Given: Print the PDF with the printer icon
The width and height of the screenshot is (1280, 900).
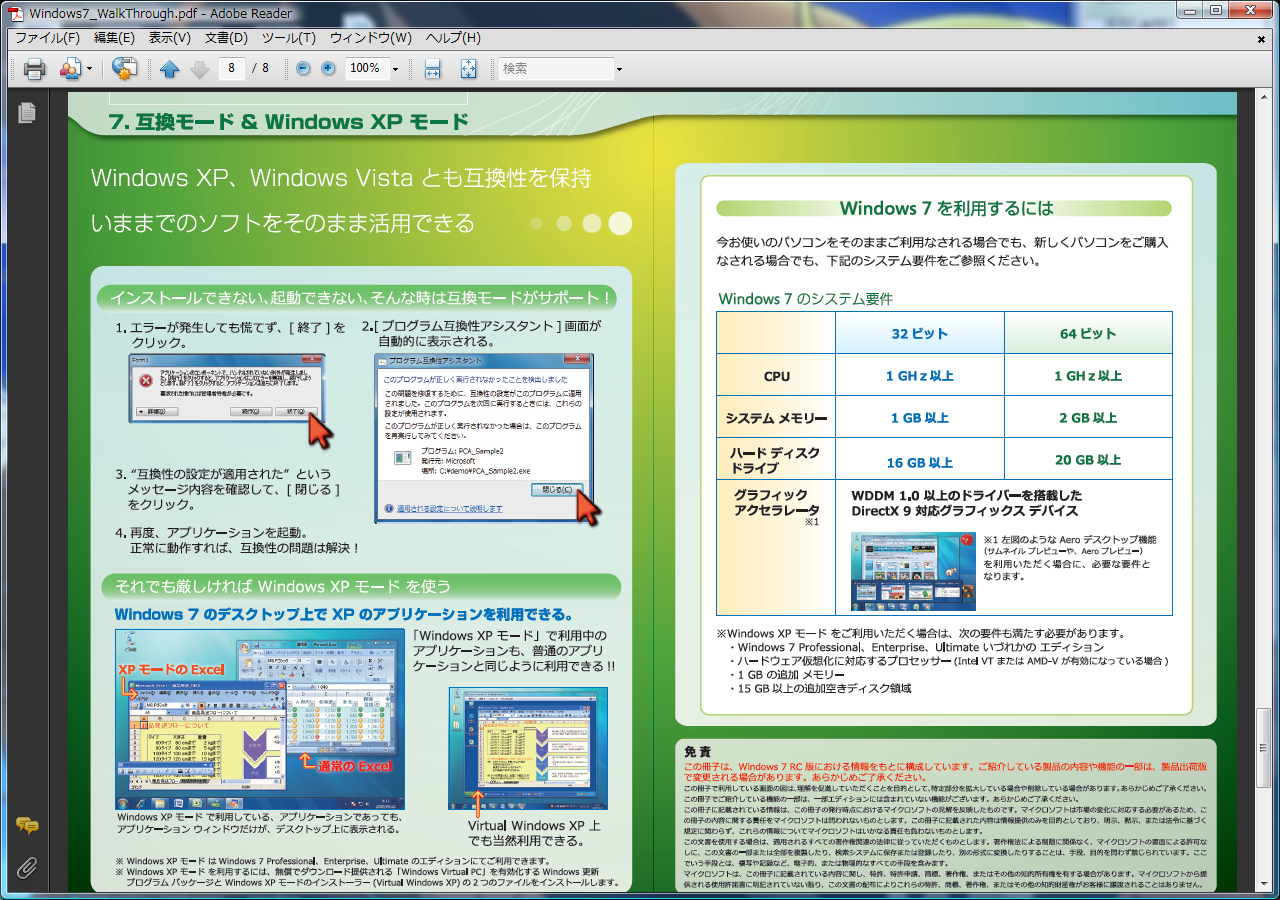Looking at the screenshot, I should 34,69.
